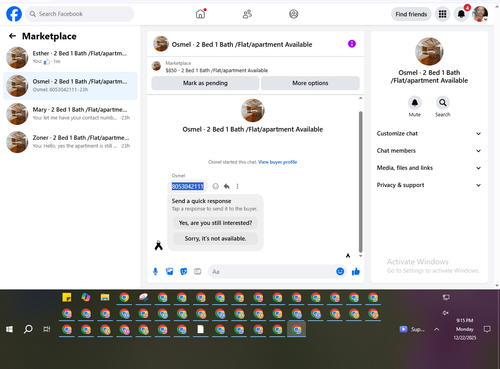This screenshot has height=369, width=500.
Task: Open the Home feed icon
Action: pyautogui.click(x=200, y=14)
